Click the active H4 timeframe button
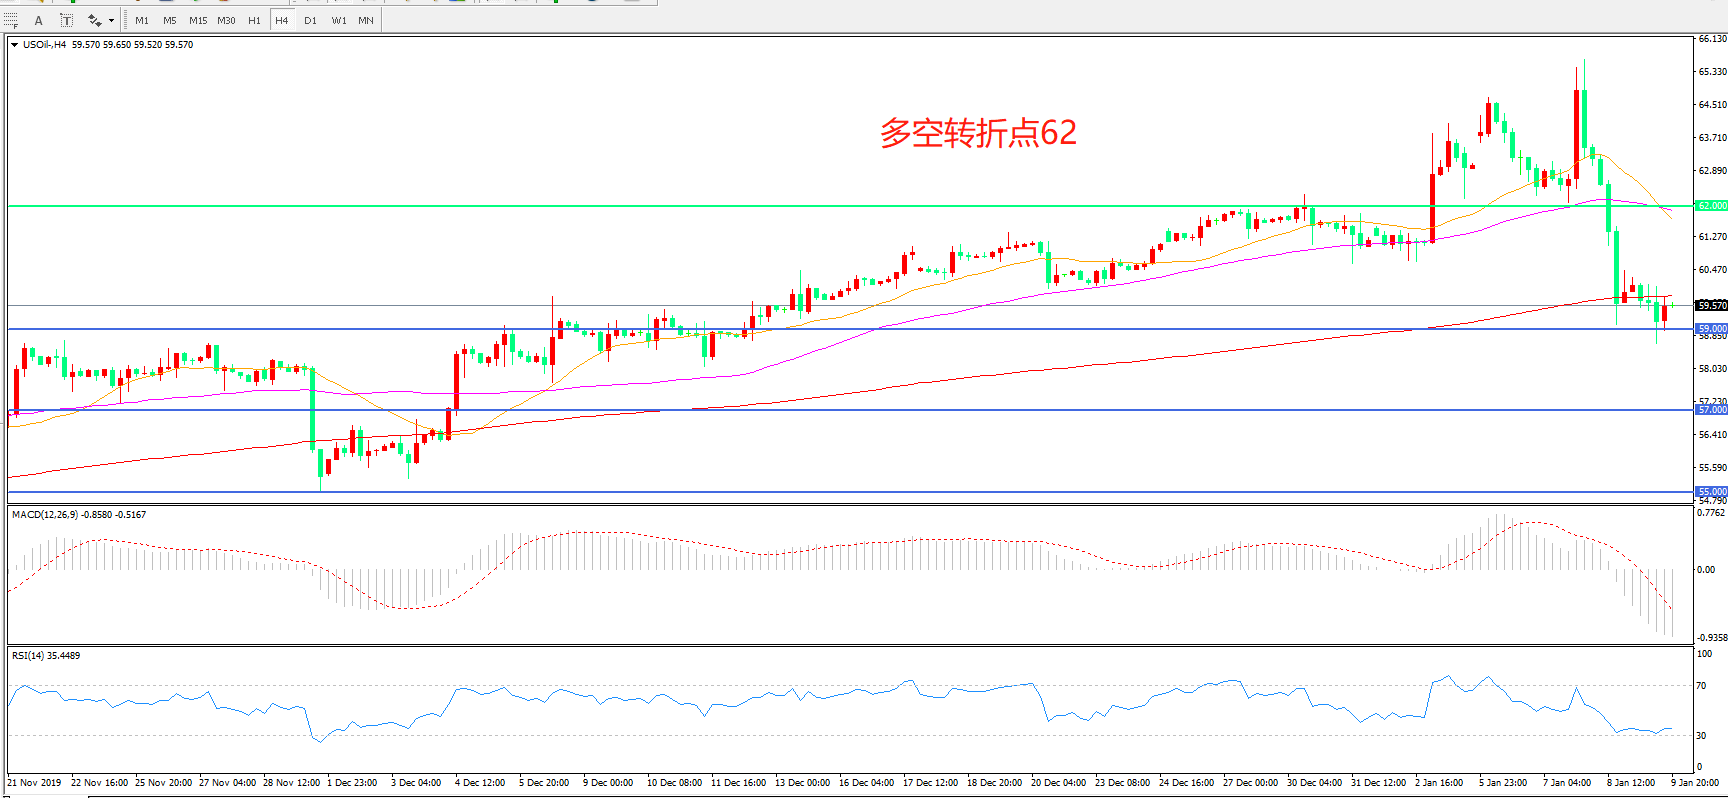1728x798 pixels. tap(282, 20)
